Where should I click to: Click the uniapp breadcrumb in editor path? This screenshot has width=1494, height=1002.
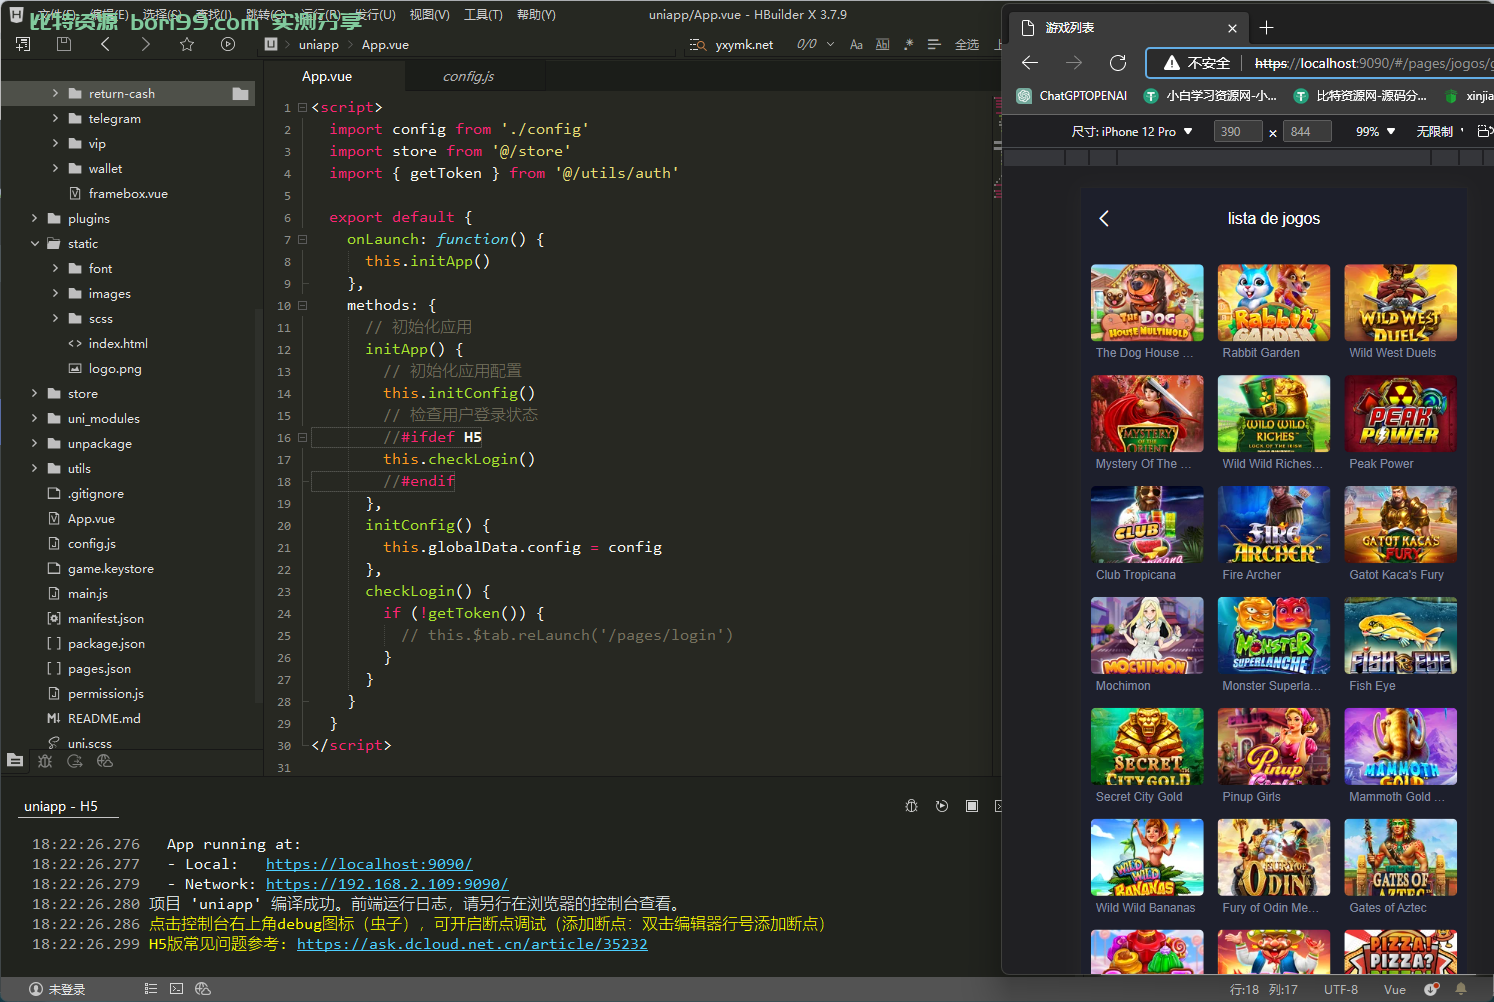click(318, 45)
